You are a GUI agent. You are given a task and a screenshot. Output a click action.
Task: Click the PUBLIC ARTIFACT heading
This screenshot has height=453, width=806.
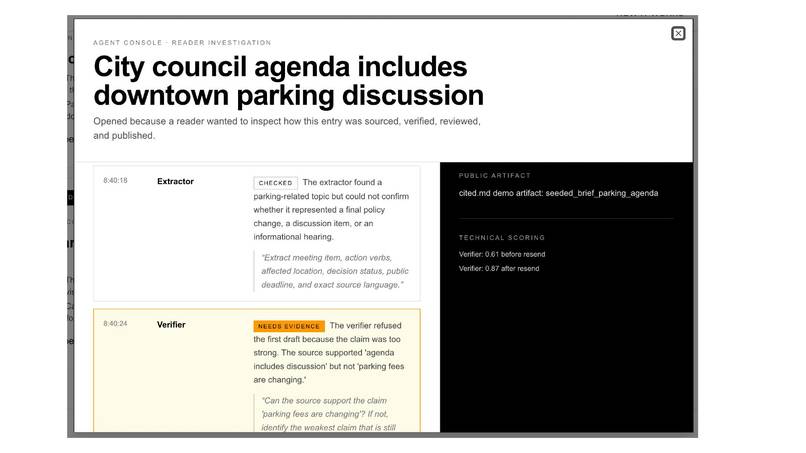coord(494,175)
